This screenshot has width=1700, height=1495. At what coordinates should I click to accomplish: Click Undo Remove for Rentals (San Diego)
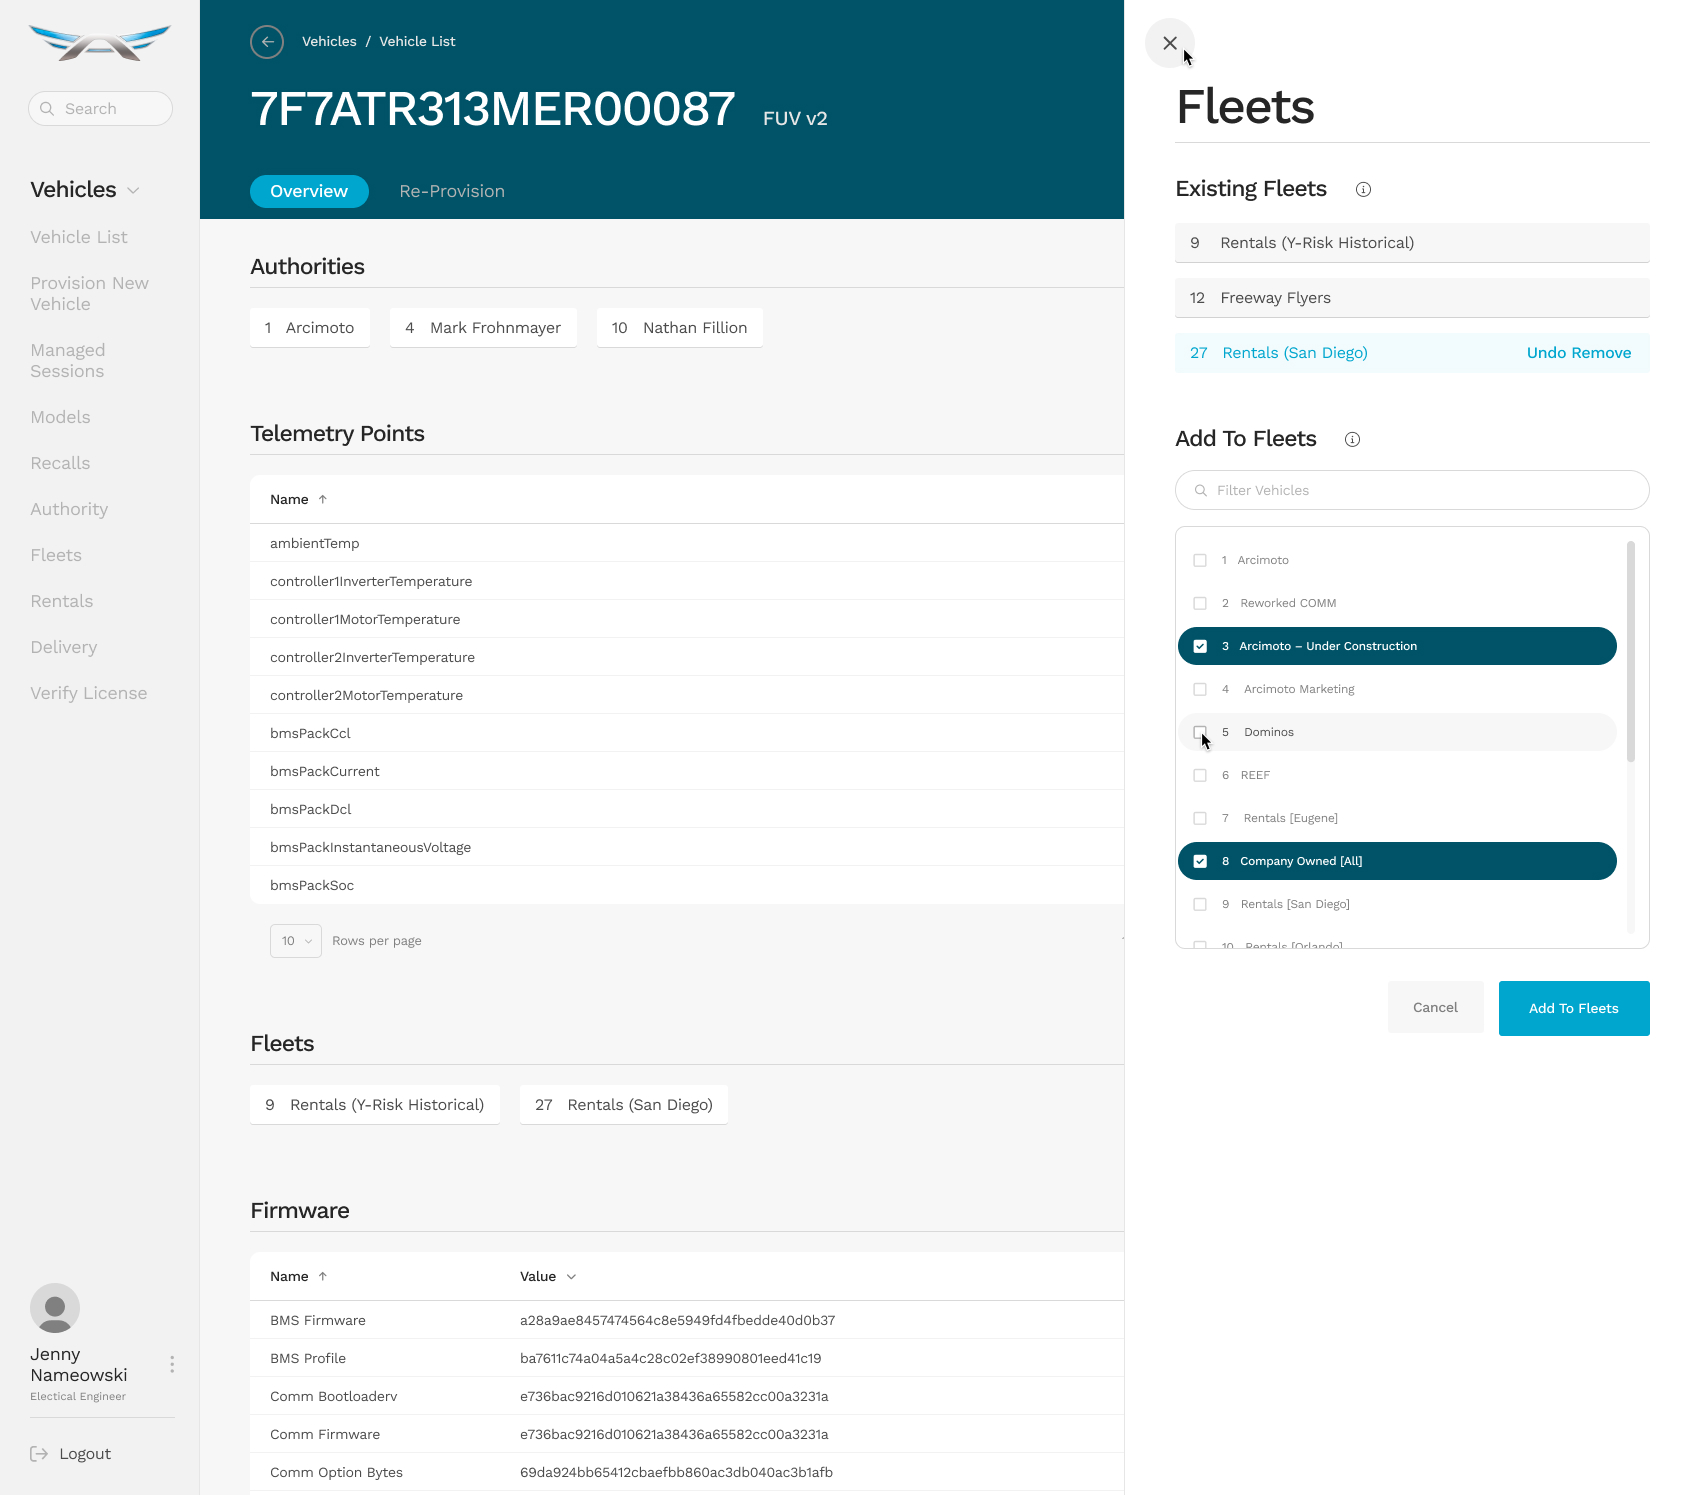click(x=1578, y=353)
